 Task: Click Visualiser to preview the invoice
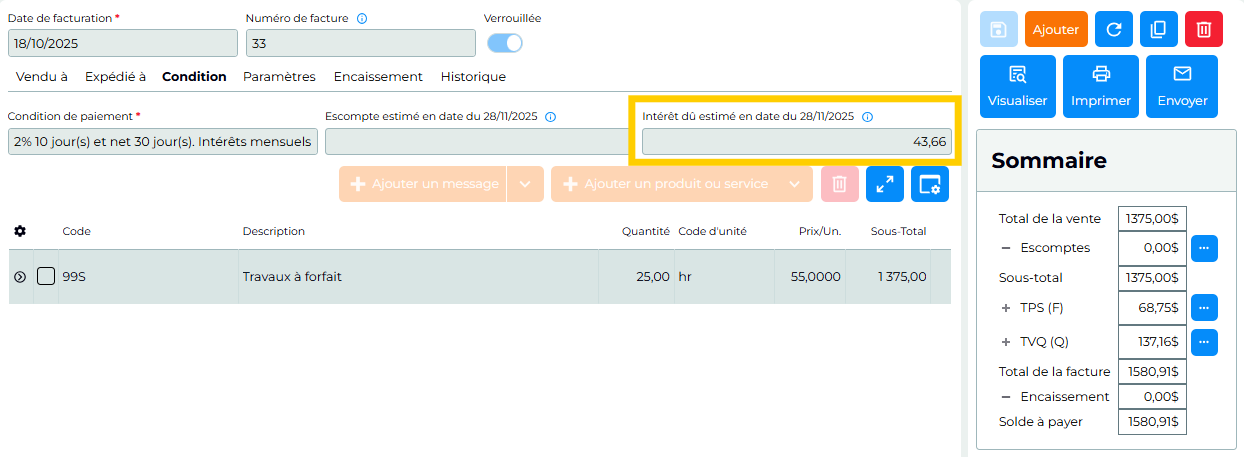click(1017, 86)
